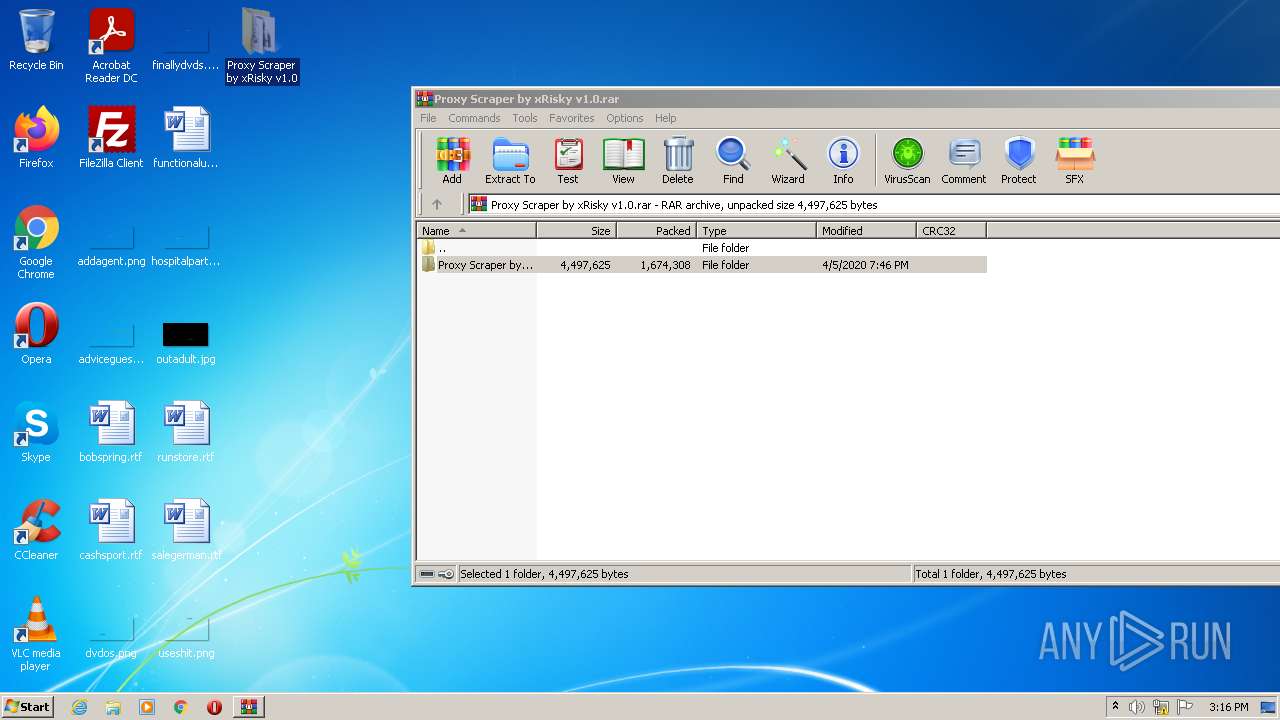This screenshot has height=720, width=1280.
Task: Select the cashsport.rtf desktop file
Action: coord(111,530)
